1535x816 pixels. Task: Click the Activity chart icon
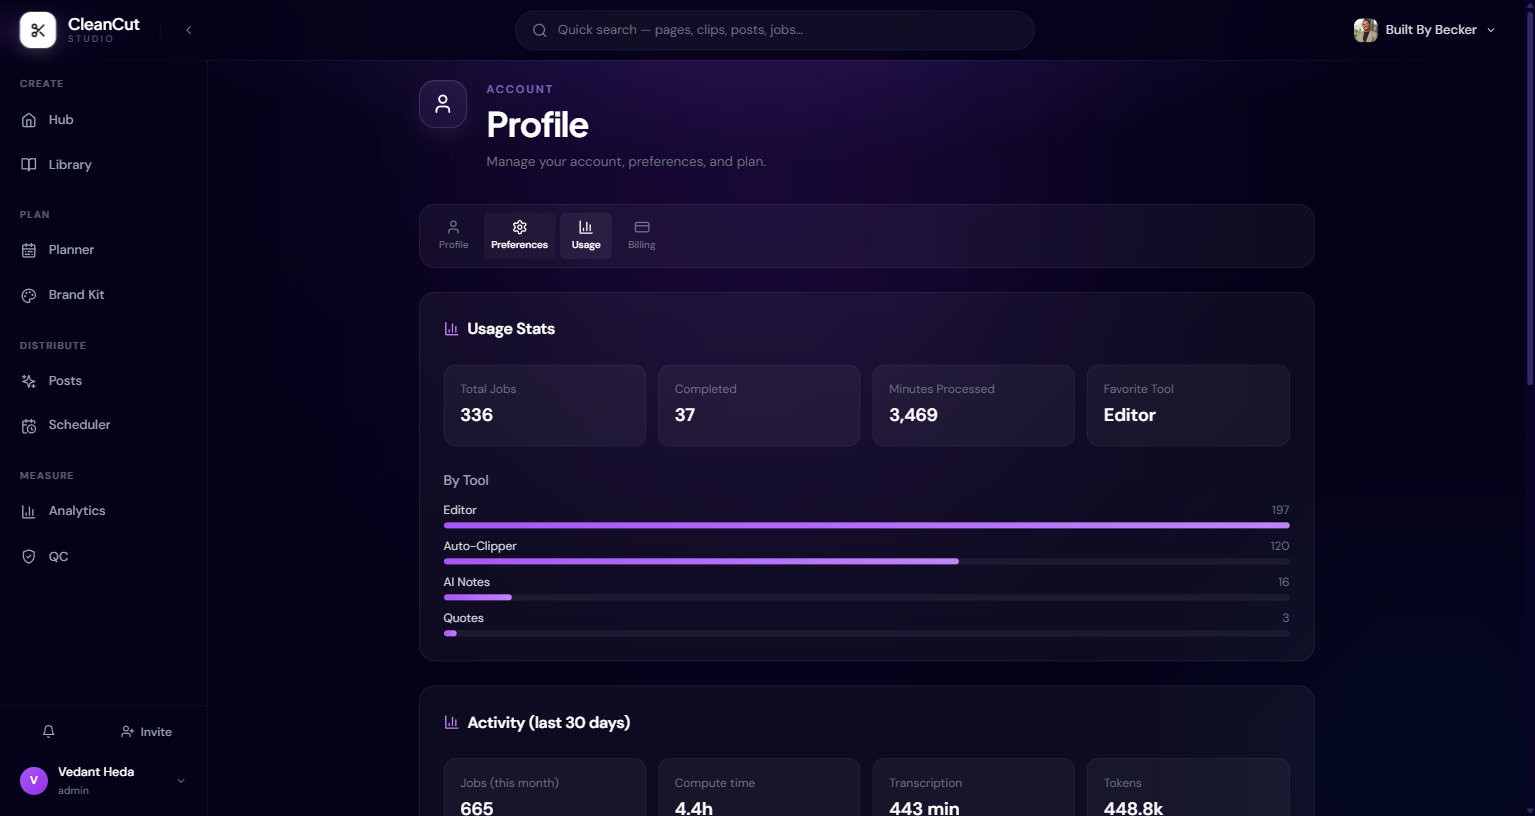click(451, 723)
